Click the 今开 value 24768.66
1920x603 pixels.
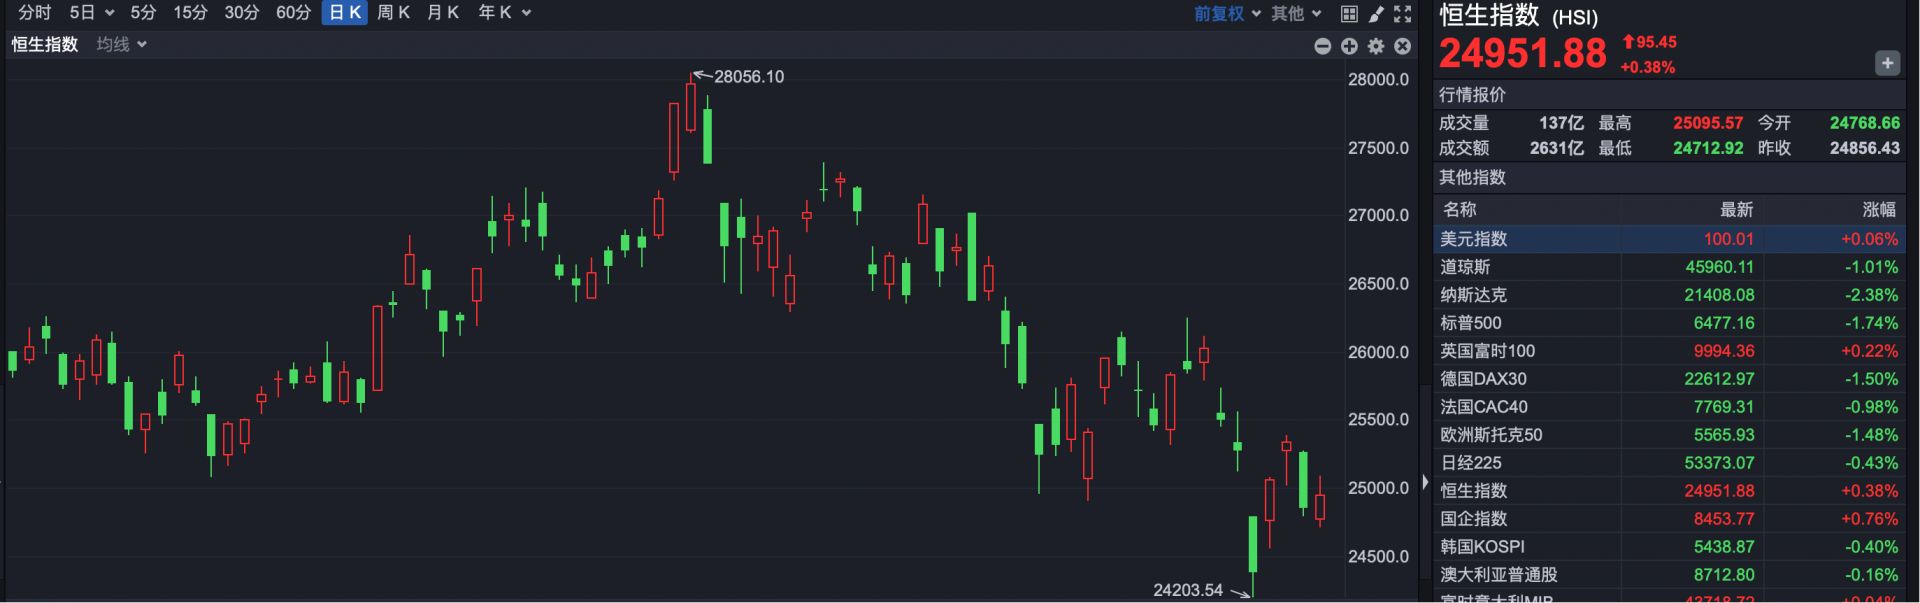(1865, 123)
